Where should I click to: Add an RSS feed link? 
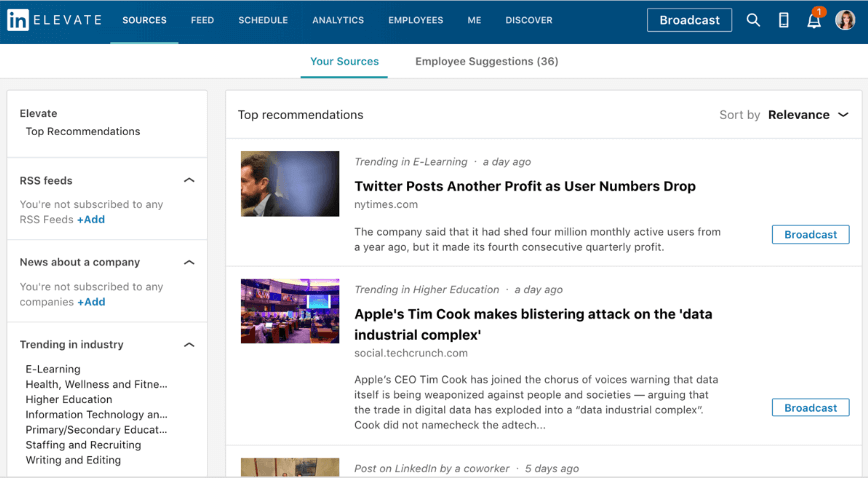tap(91, 219)
